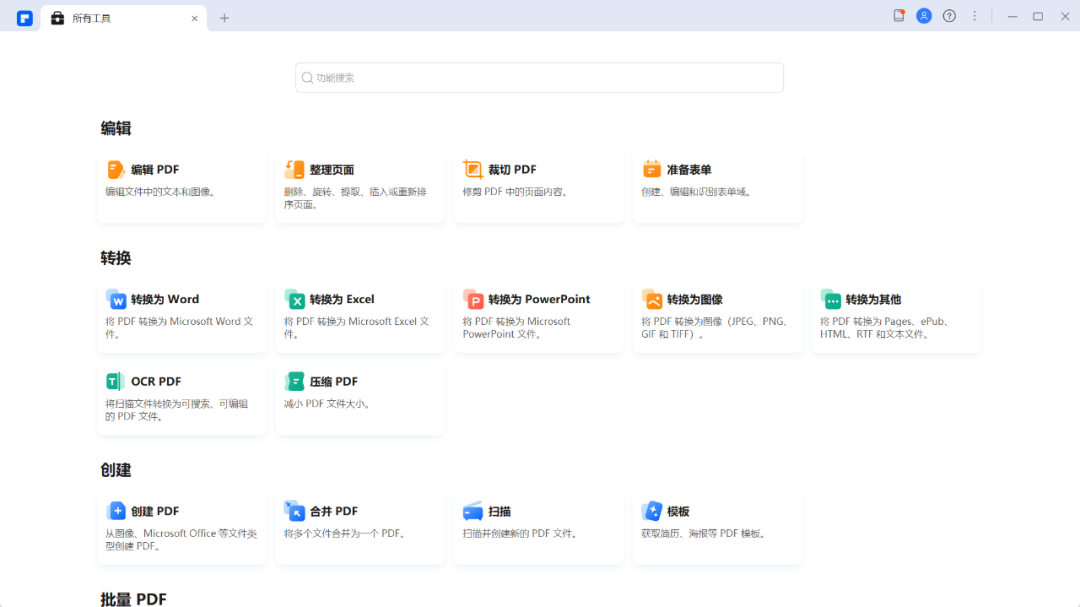Click description mentioning Pages、ePub、HTML、RTF
The width and height of the screenshot is (1080, 607).
(x=886, y=327)
